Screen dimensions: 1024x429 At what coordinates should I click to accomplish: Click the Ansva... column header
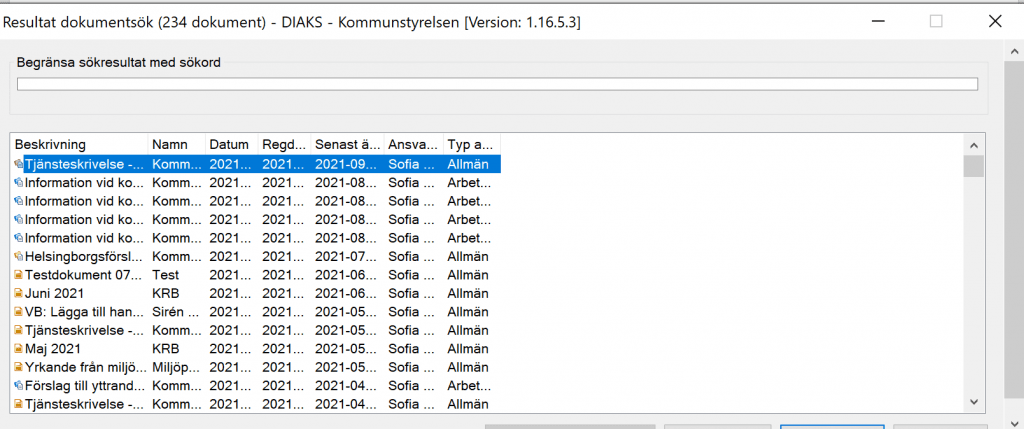coord(413,144)
